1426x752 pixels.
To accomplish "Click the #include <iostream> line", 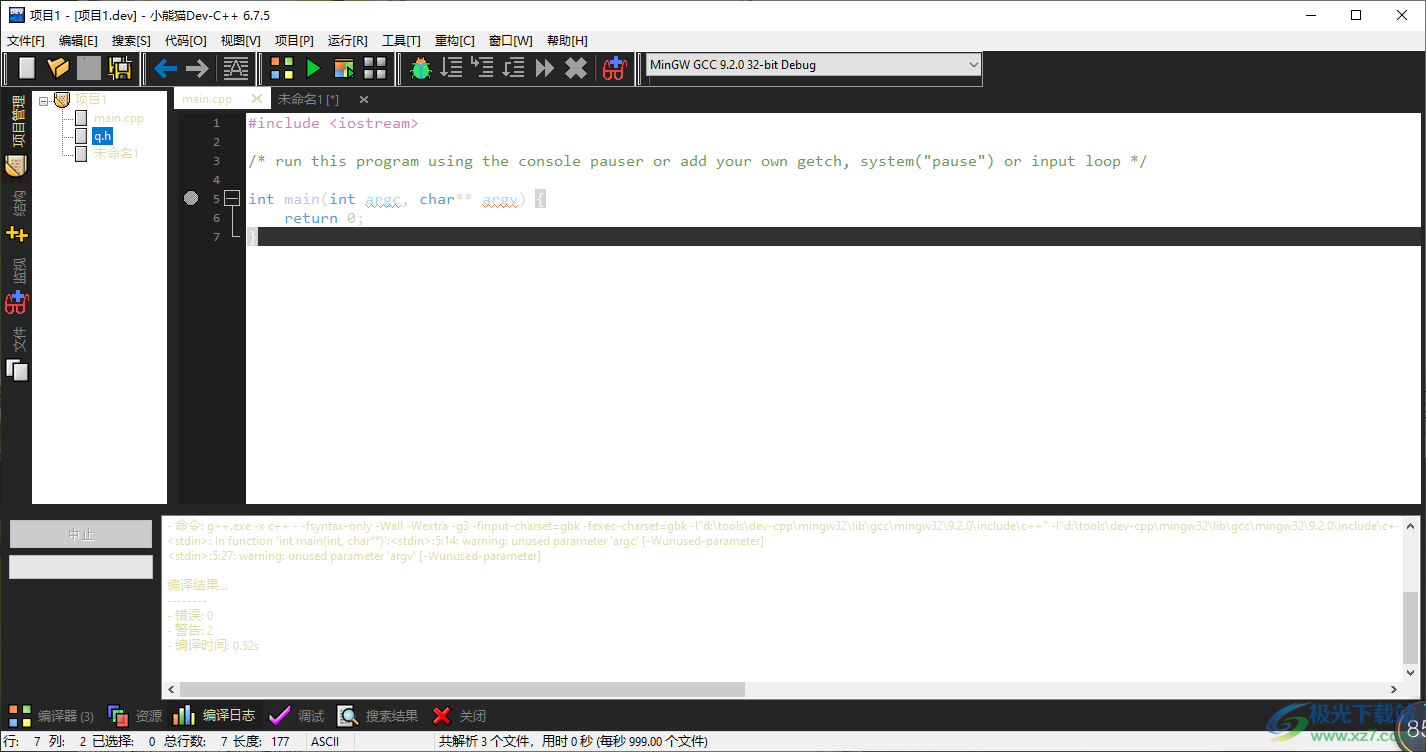I will [333, 123].
